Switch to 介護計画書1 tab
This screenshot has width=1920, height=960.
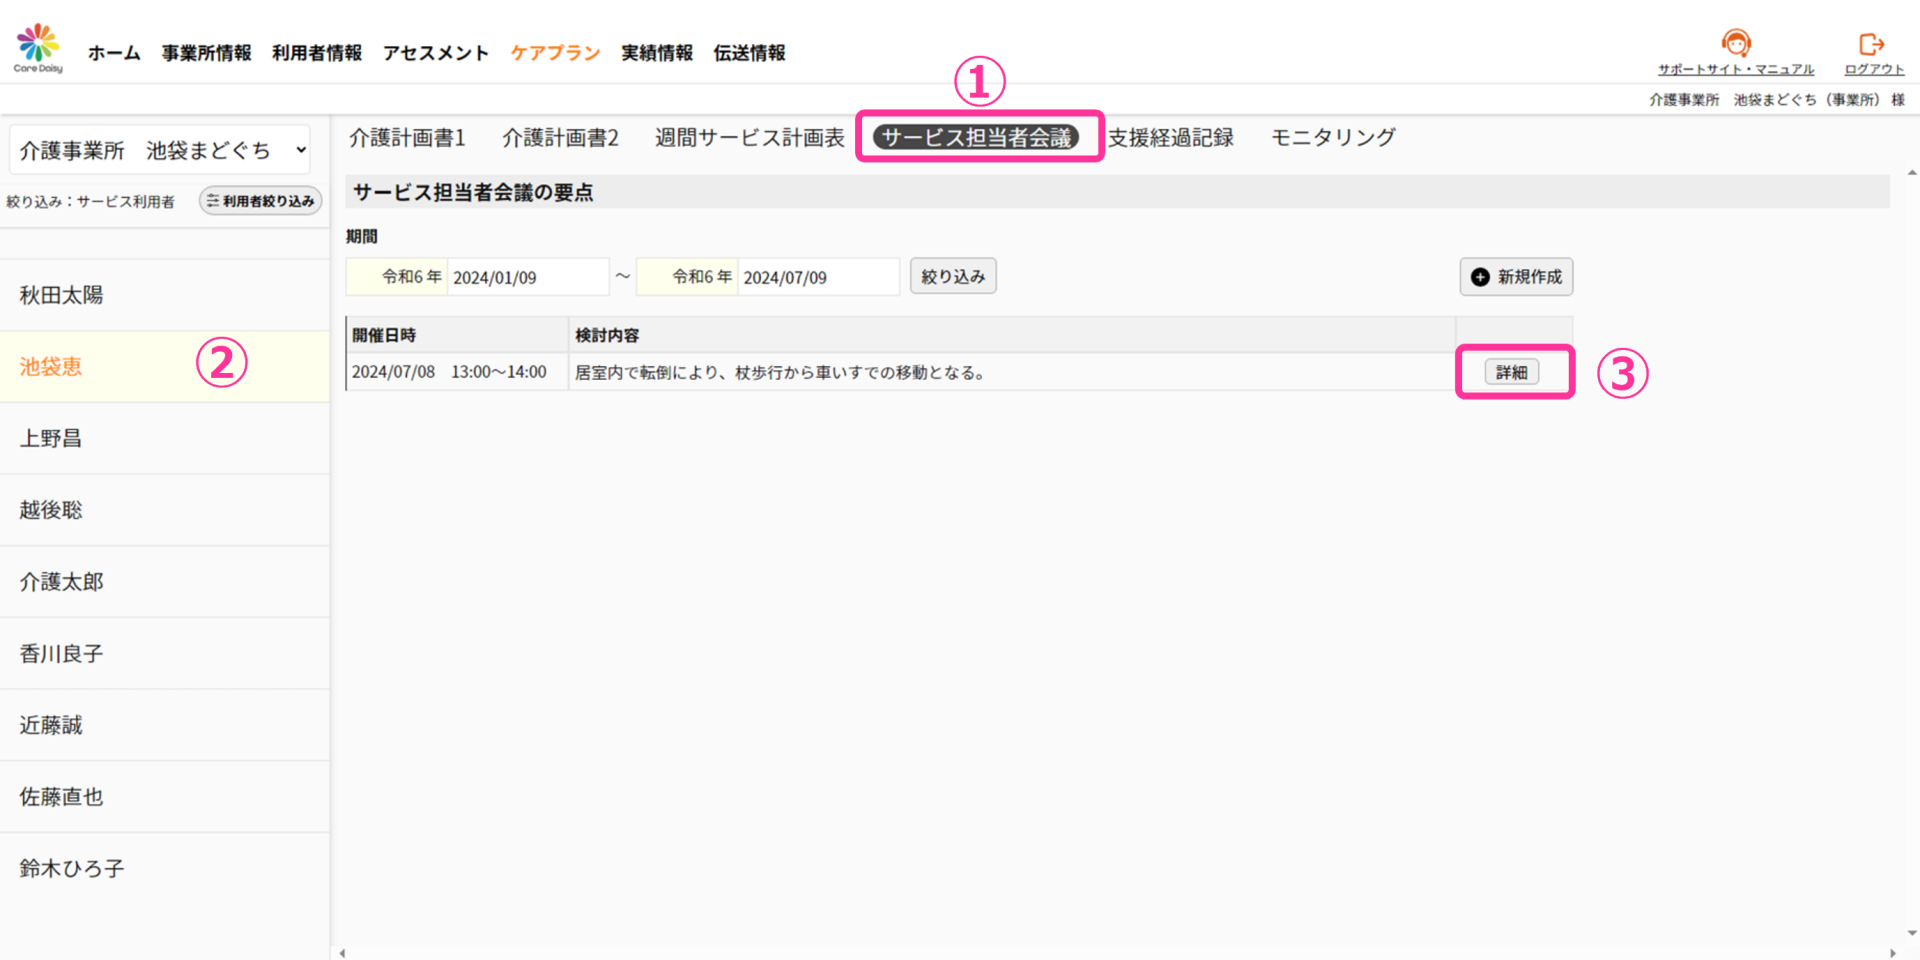pyautogui.click(x=407, y=138)
